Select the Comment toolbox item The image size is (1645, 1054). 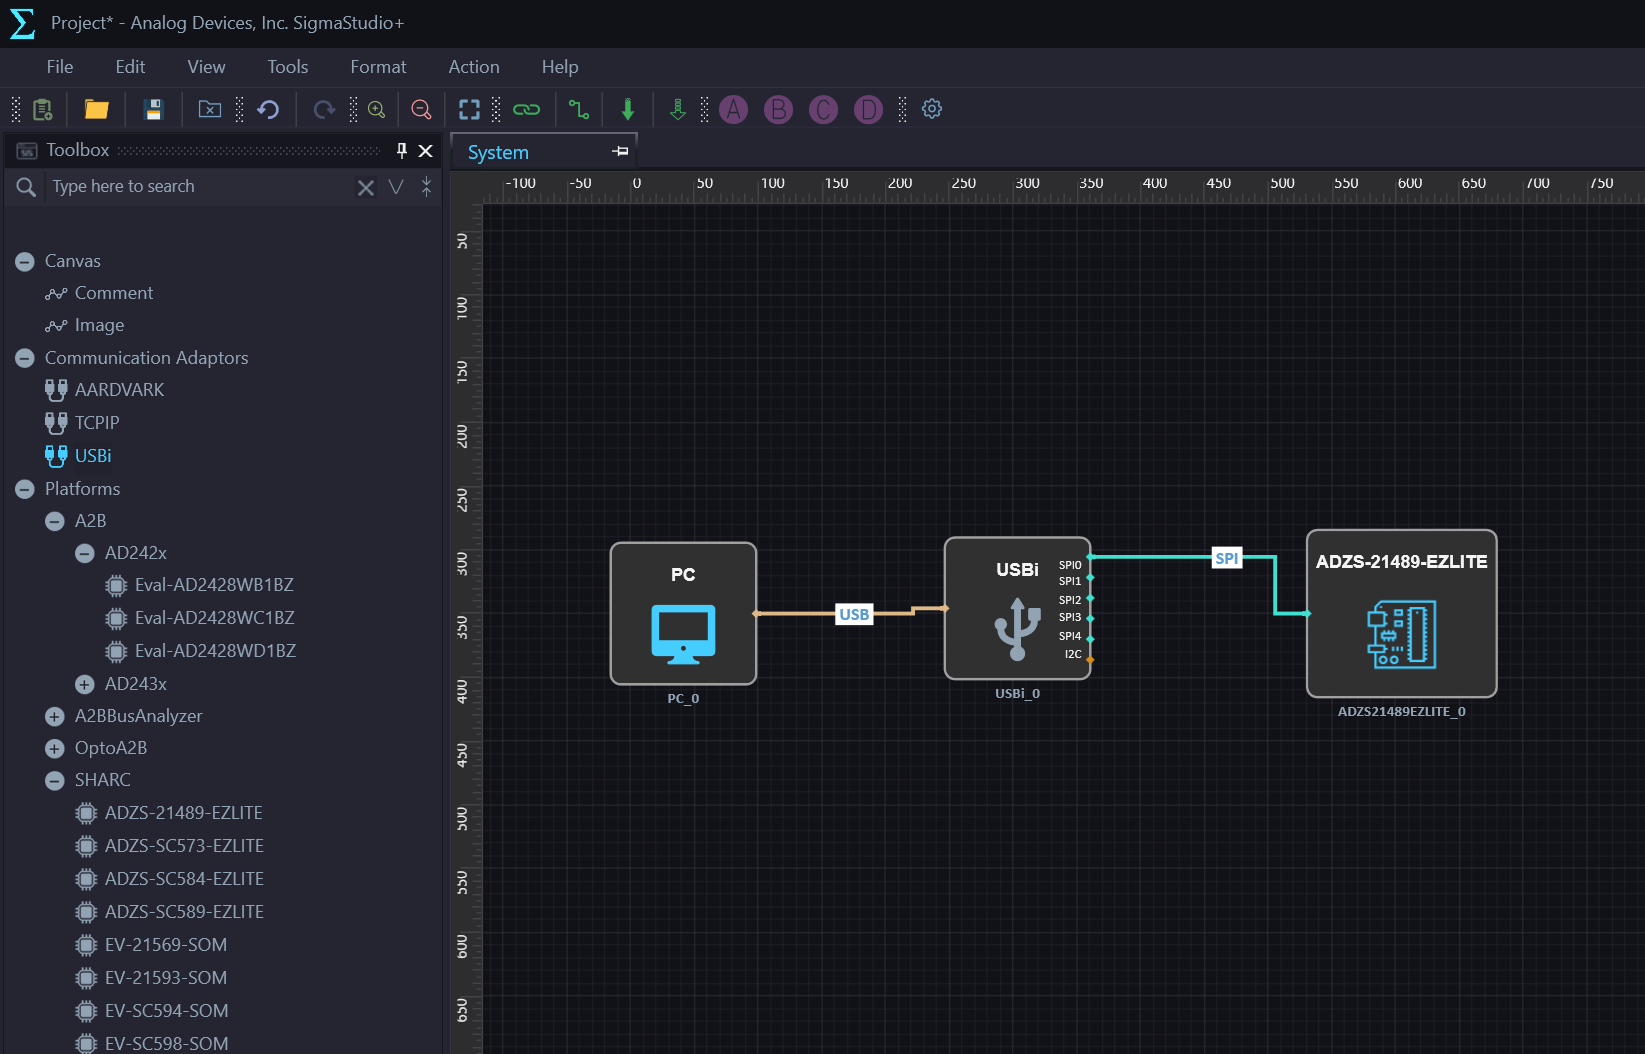pyautogui.click(x=99, y=293)
